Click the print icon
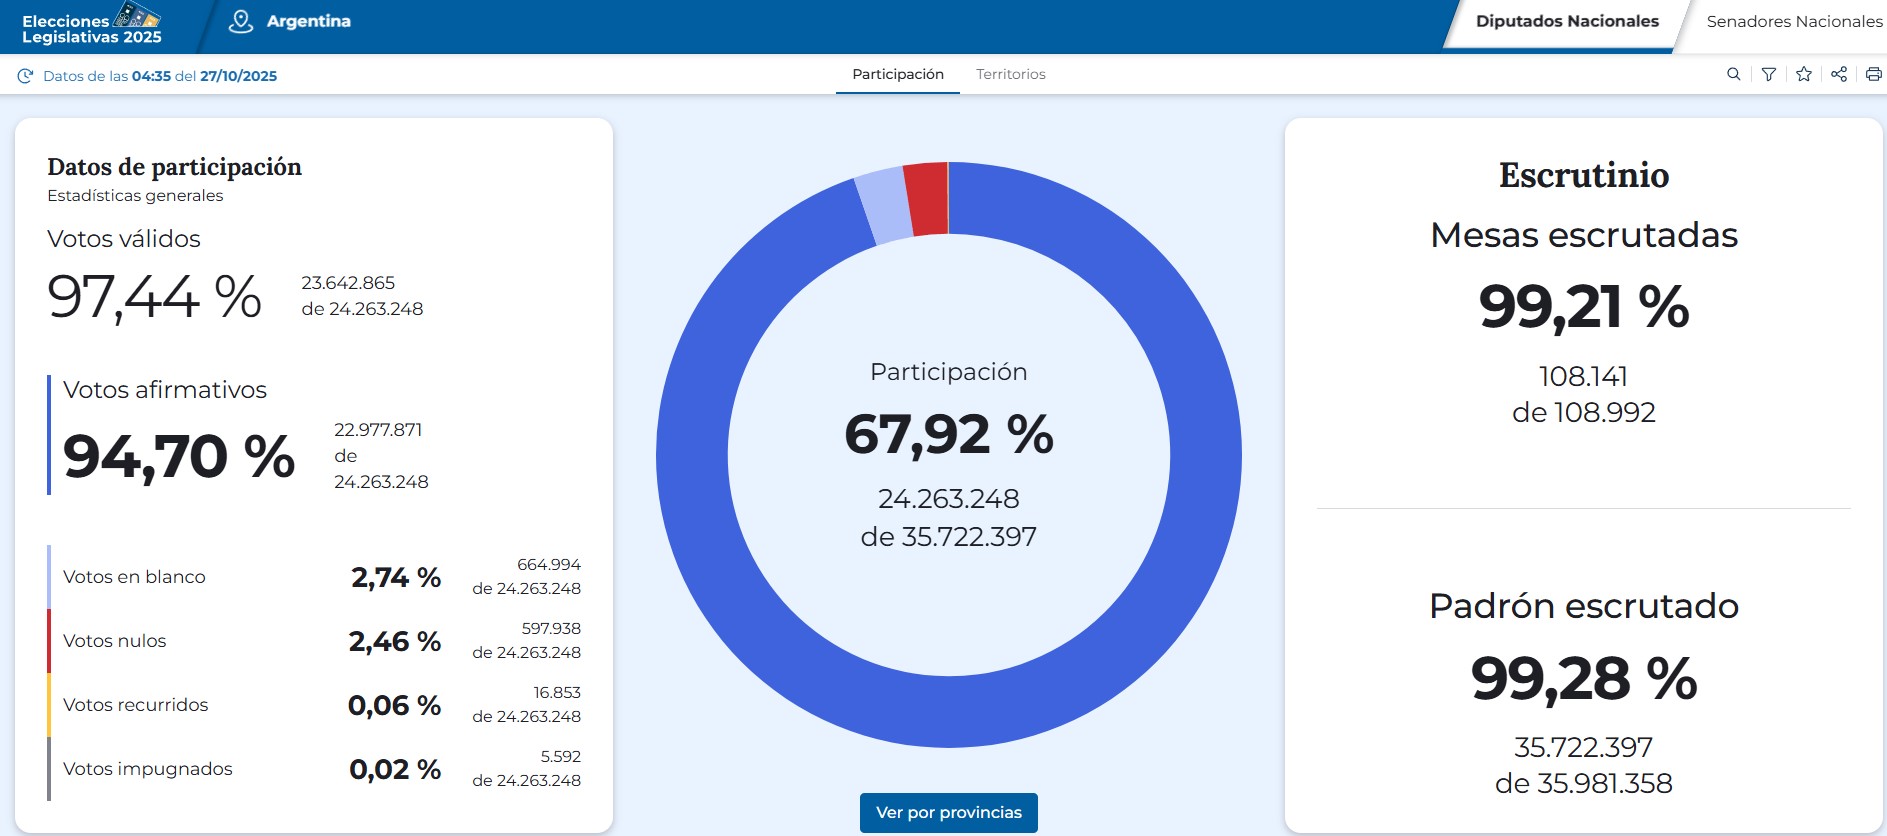 click(x=1873, y=74)
